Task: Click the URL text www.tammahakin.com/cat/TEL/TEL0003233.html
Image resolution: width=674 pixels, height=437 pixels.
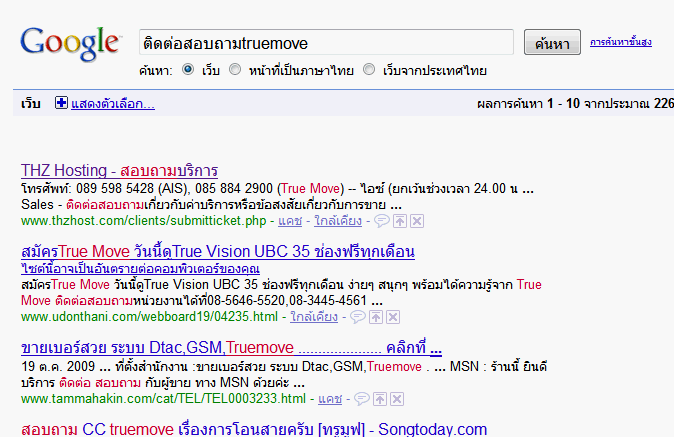Action: [x=163, y=399]
